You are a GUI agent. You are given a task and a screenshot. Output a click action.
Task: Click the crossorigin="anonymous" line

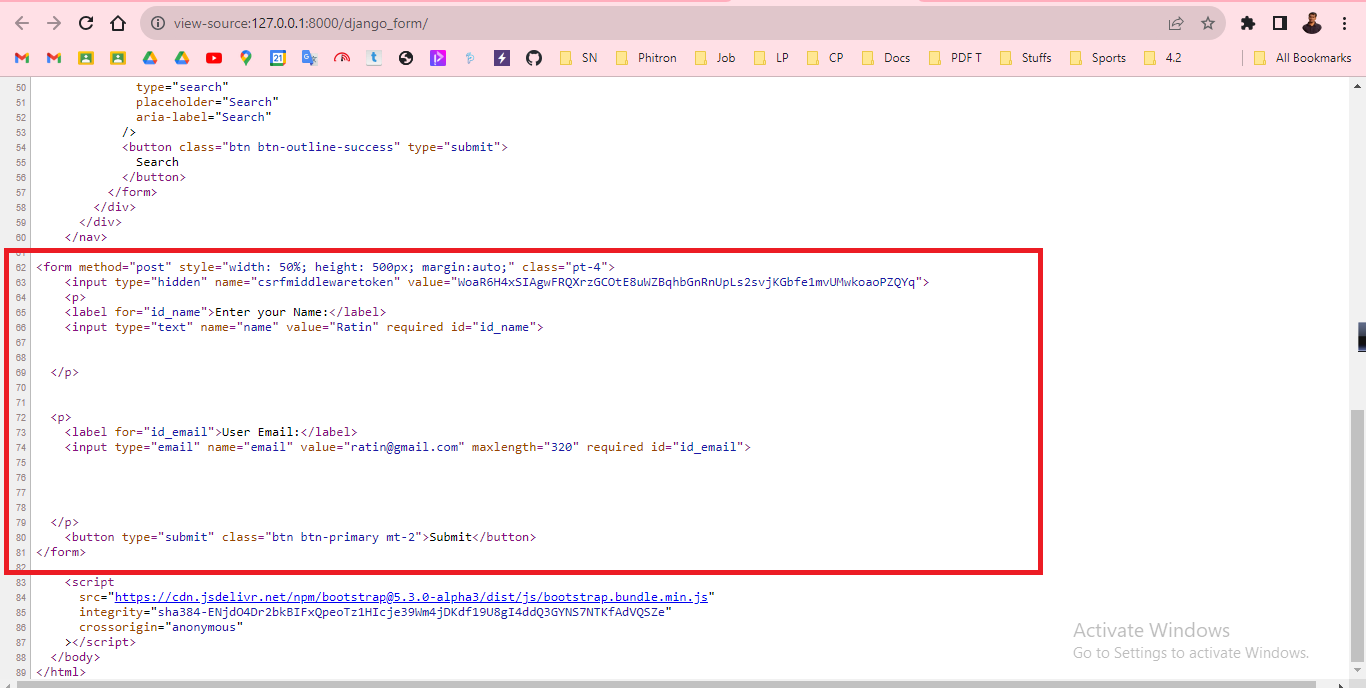pyautogui.click(x=161, y=627)
